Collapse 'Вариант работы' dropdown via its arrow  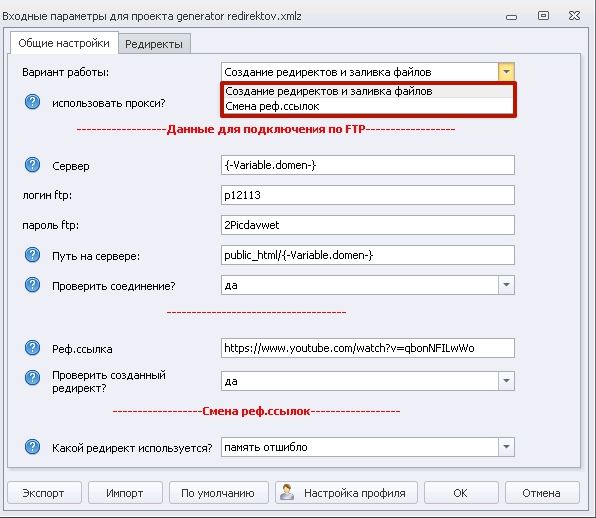506,72
